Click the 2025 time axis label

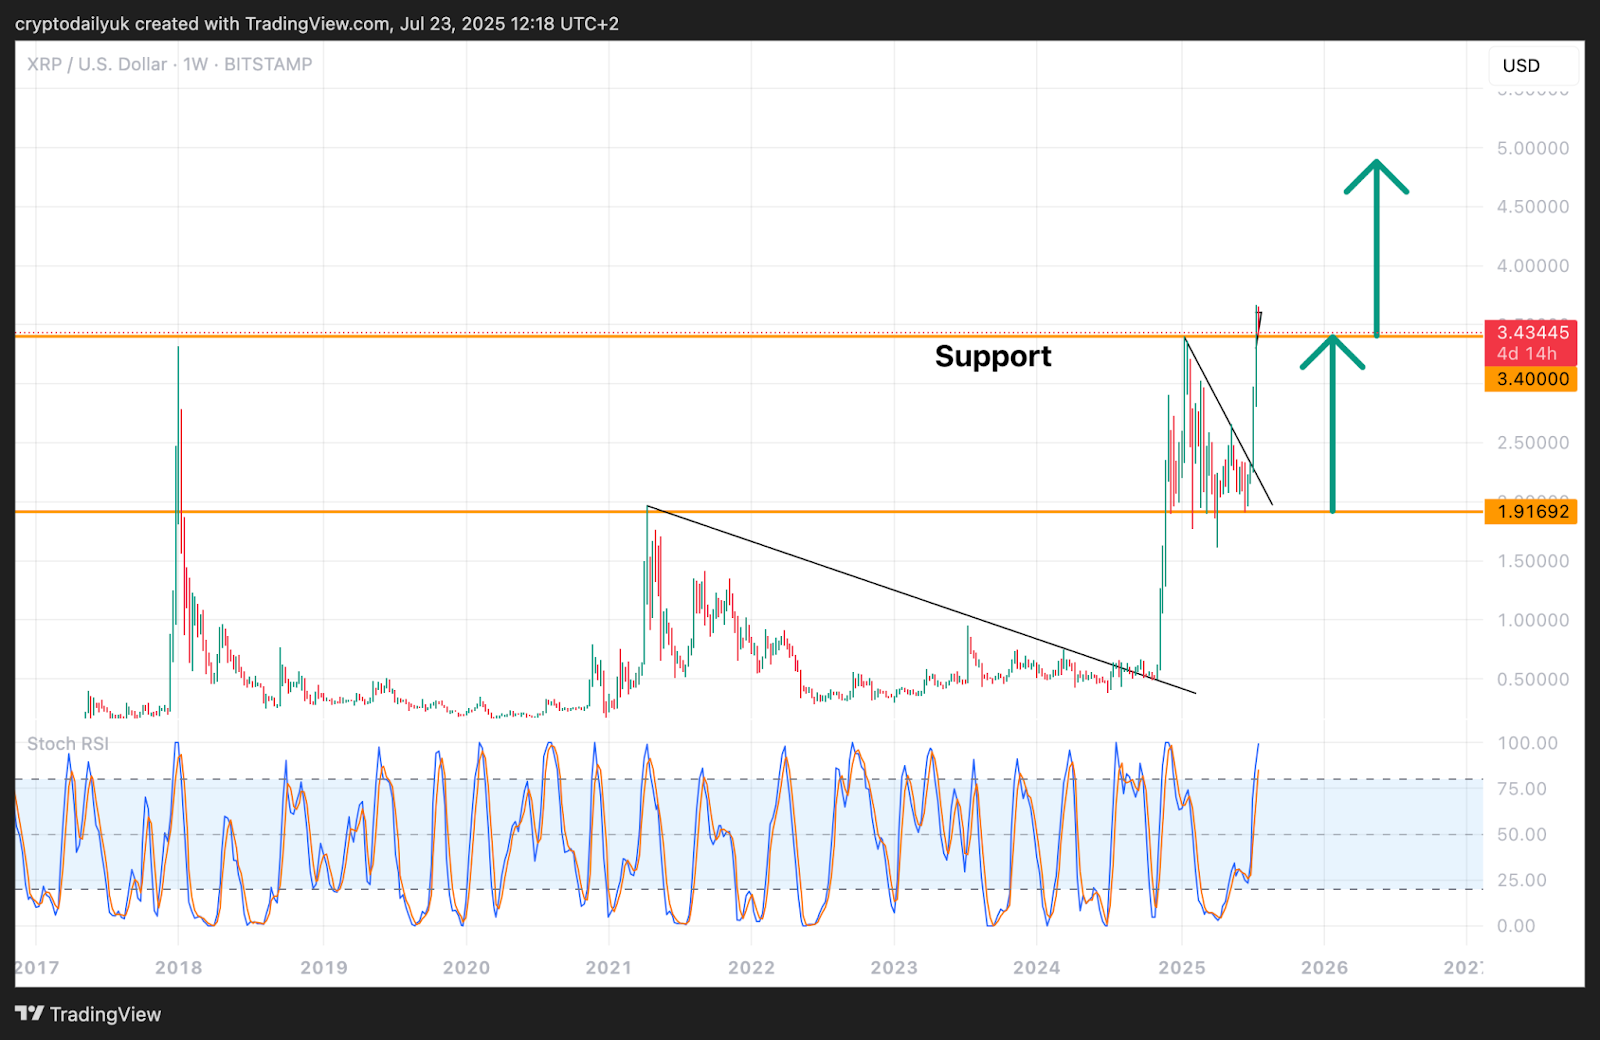(1182, 968)
